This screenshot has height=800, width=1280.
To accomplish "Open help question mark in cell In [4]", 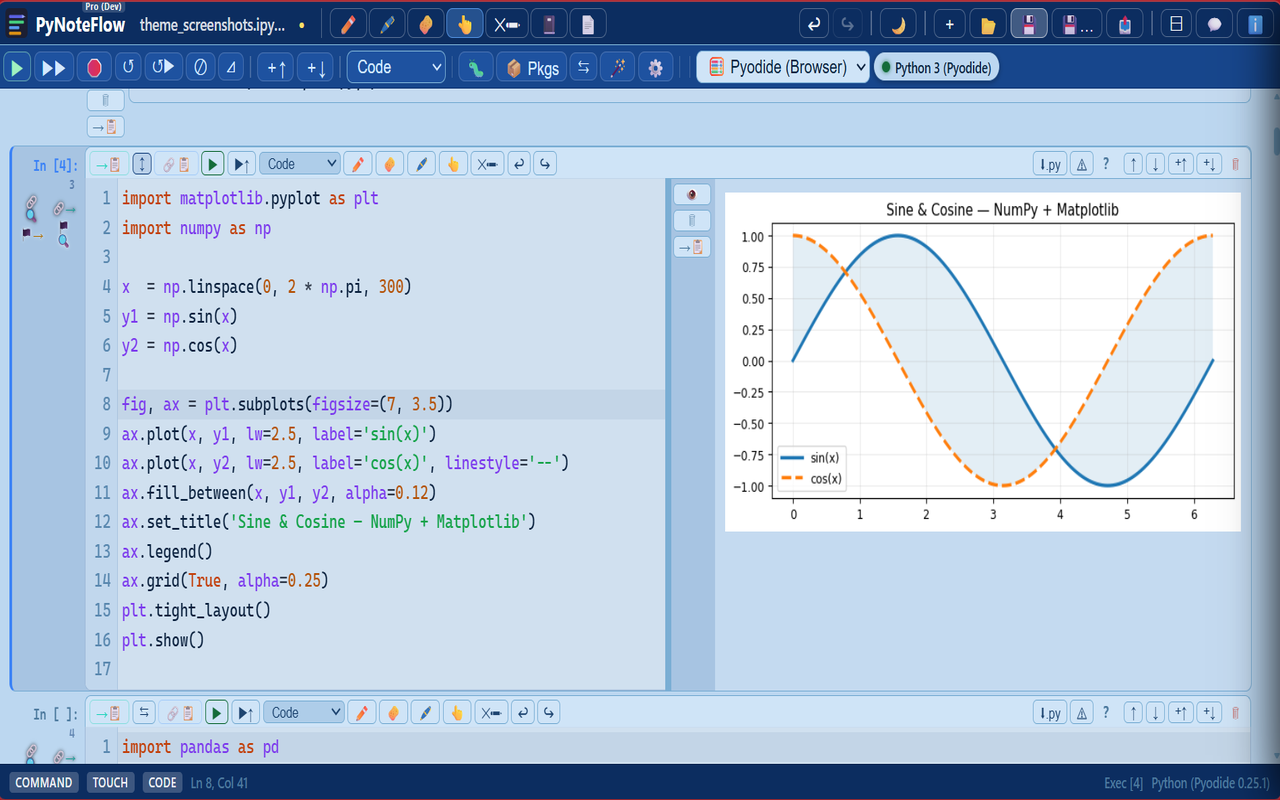I will coord(1106,164).
